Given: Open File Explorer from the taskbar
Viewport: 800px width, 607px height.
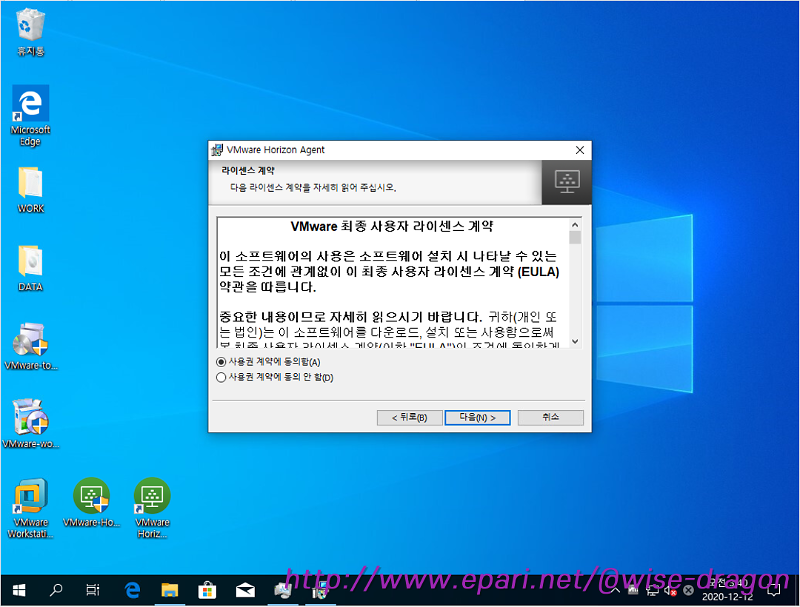Looking at the screenshot, I should 169,591.
